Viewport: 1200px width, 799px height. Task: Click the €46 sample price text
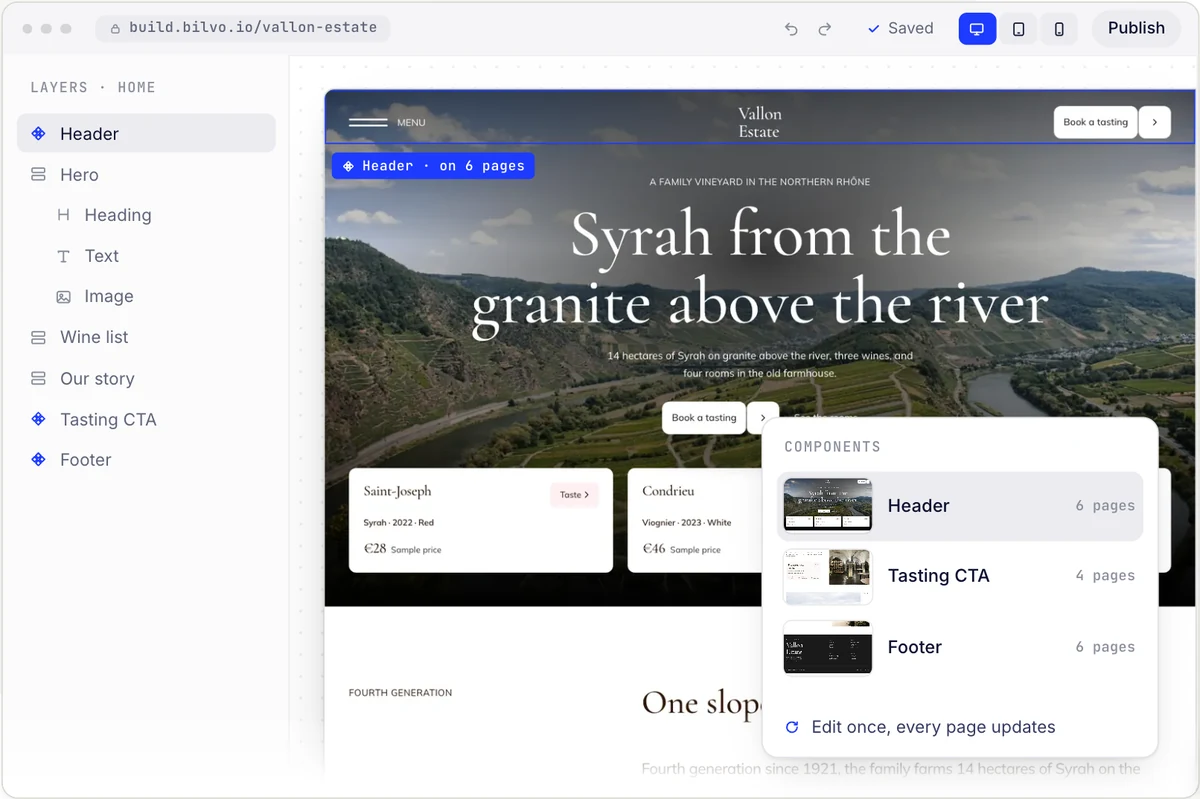click(x=681, y=549)
